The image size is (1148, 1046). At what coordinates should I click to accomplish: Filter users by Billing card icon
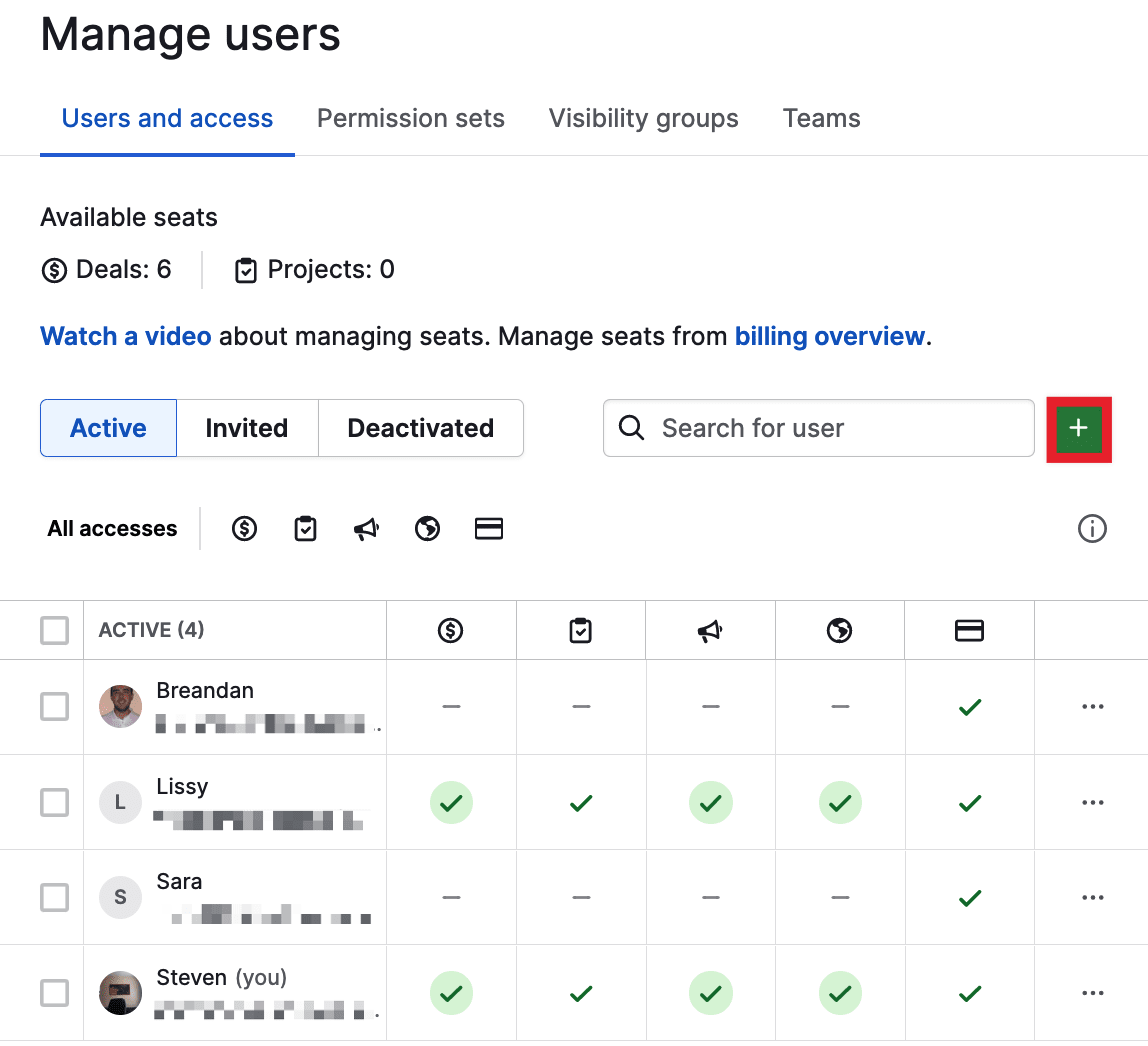pyautogui.click(x=489, y=528)
